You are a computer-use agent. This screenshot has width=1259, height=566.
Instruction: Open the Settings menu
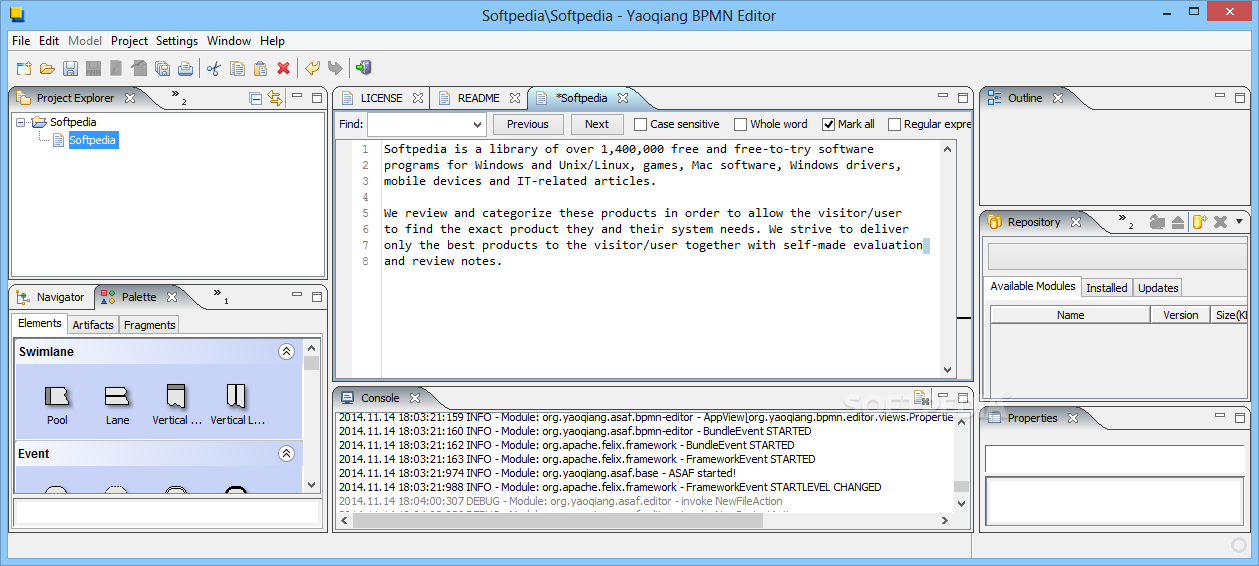[x=177, y=41]
